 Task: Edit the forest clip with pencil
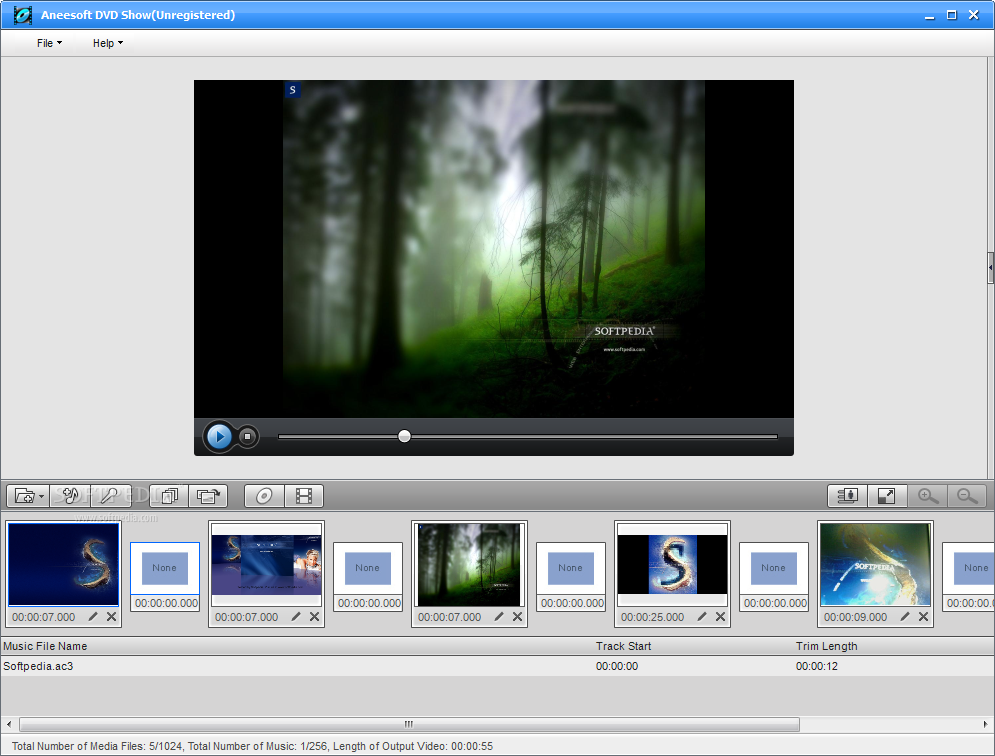499,616
